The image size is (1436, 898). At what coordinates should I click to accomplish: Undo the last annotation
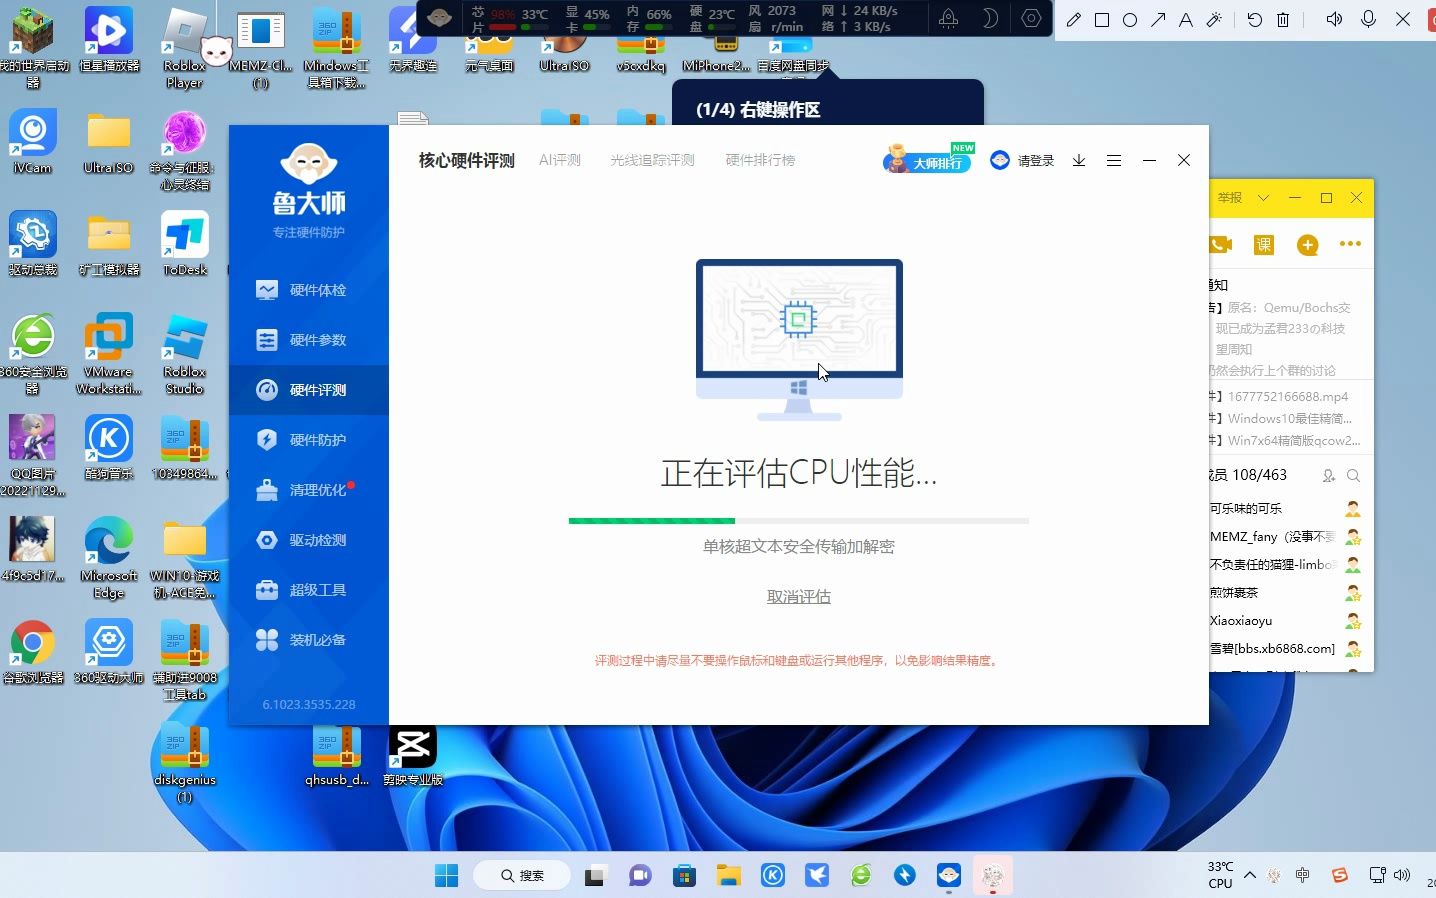pyautogui.click(x=1254, y=19)
